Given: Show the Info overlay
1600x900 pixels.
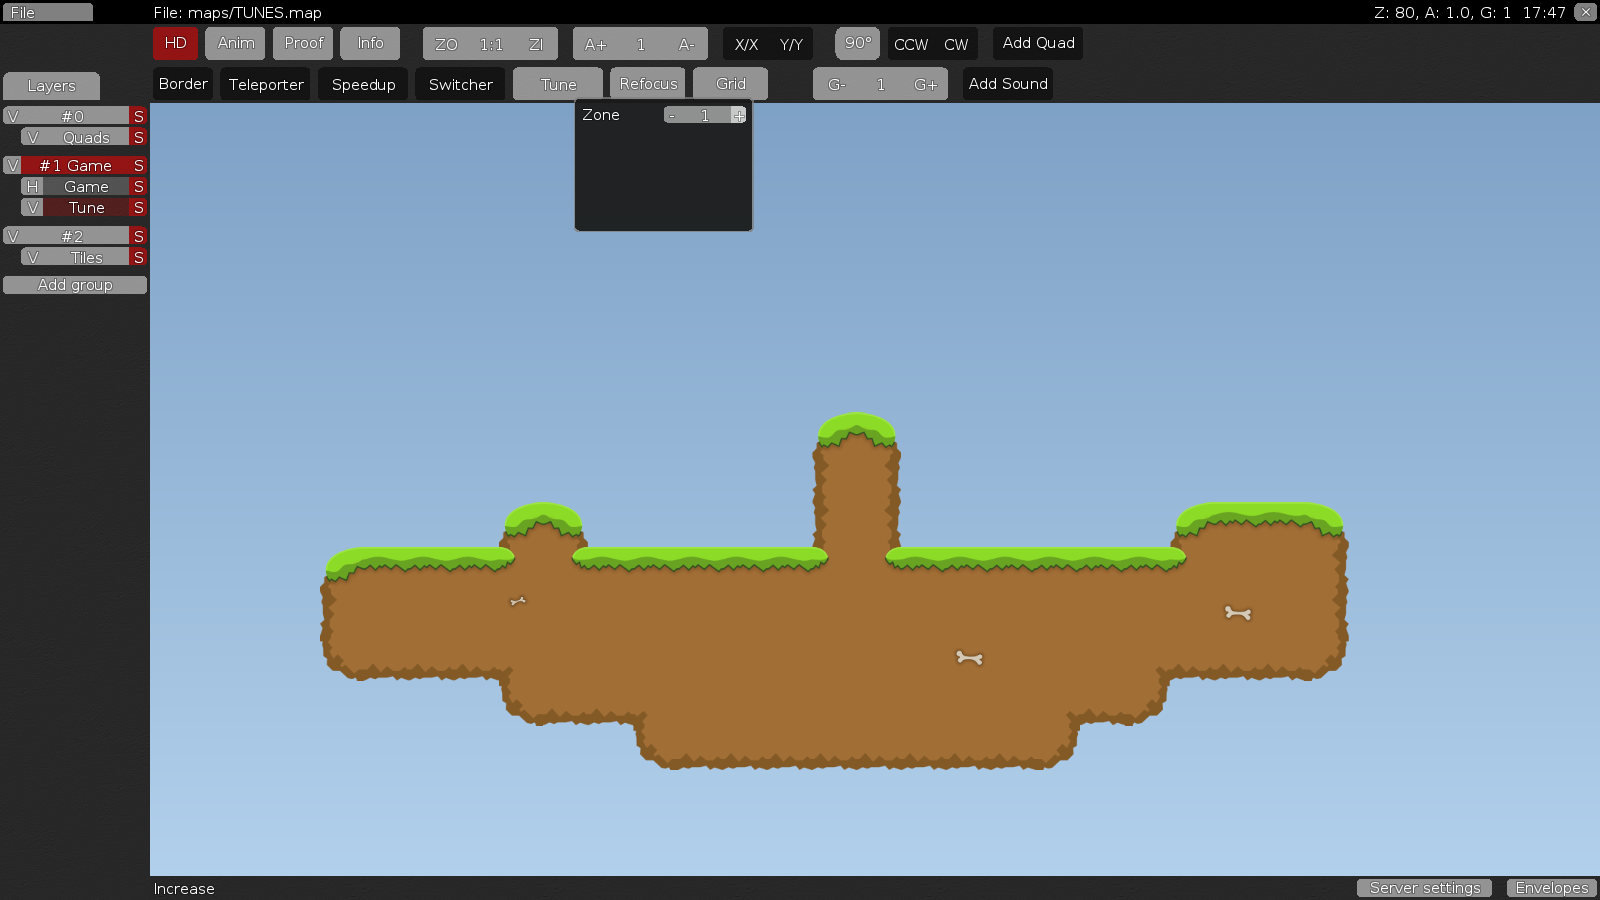Looking at the screenshot, I should pyautogui.click(x=370, y=43).
